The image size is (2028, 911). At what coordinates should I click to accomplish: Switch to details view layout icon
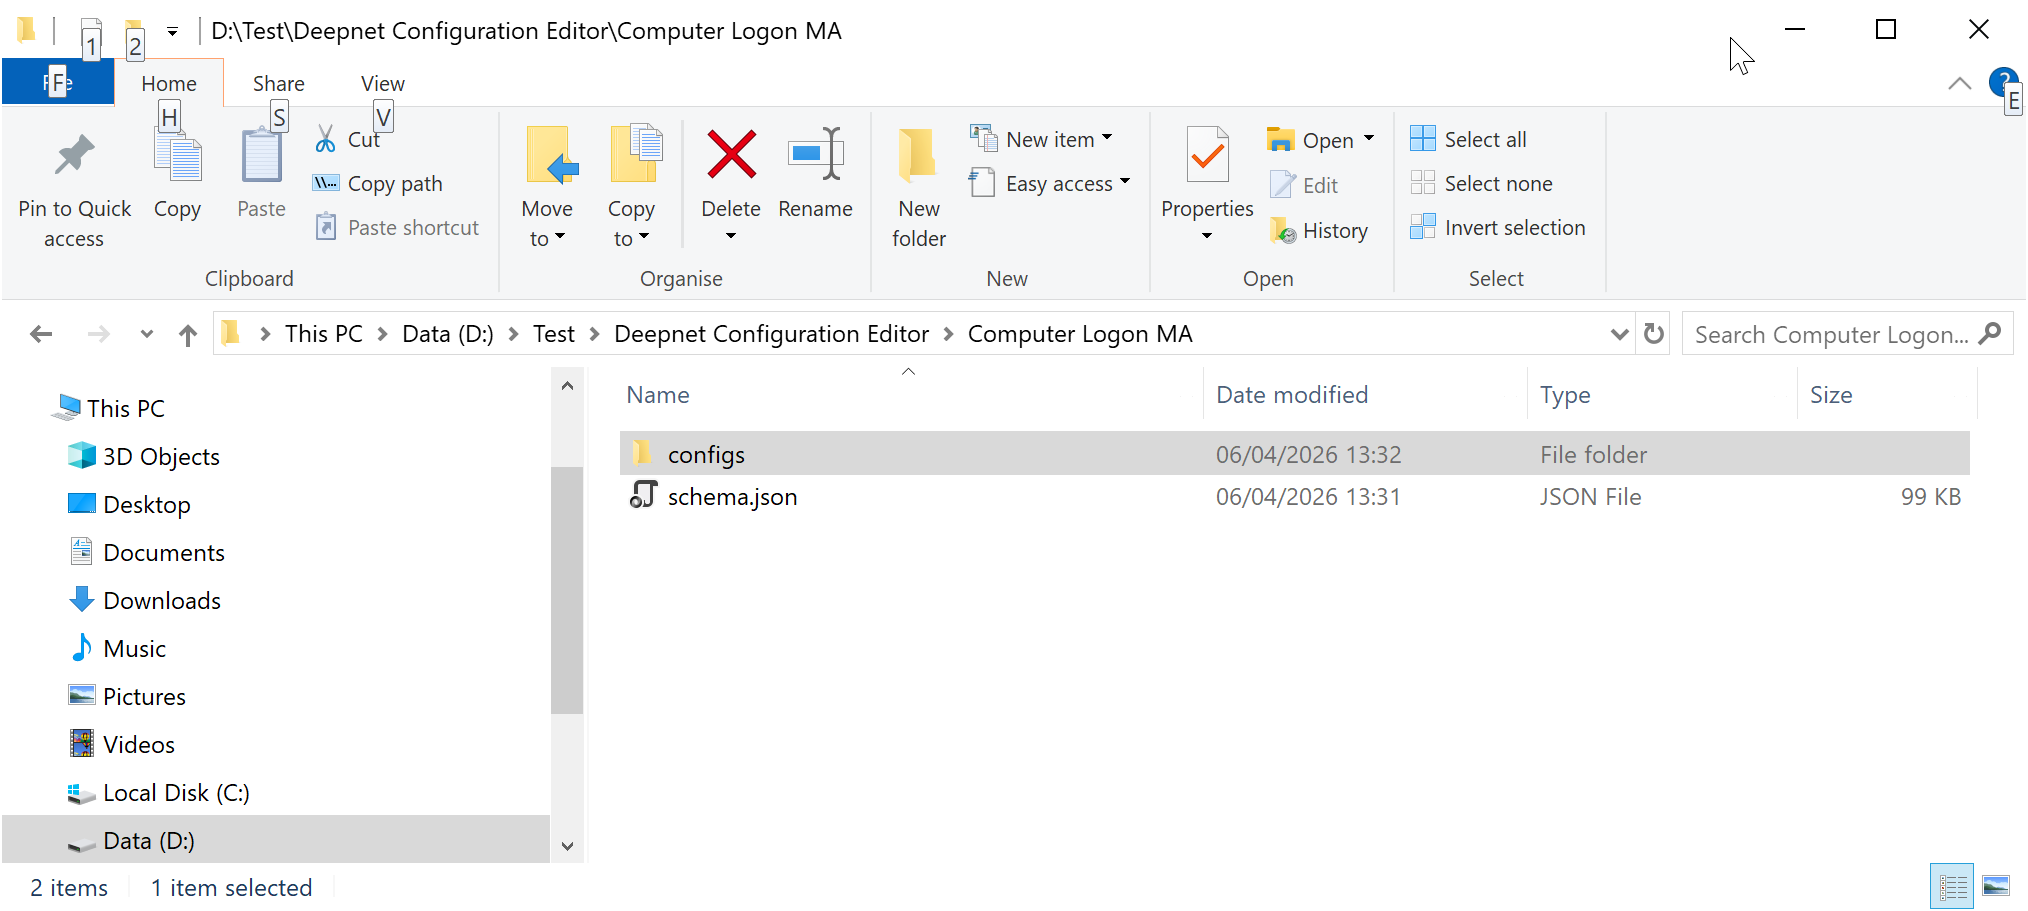point(1952,886)
